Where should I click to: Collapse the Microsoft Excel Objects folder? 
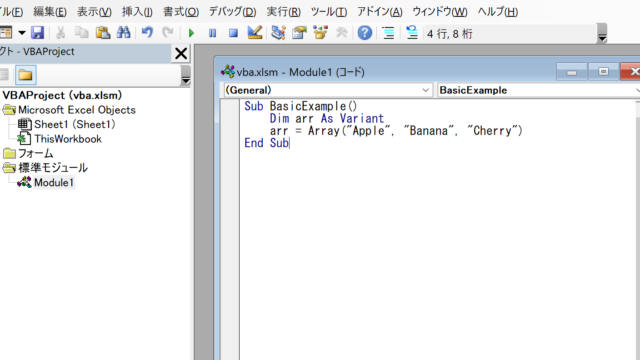click(x=9, y=110)
